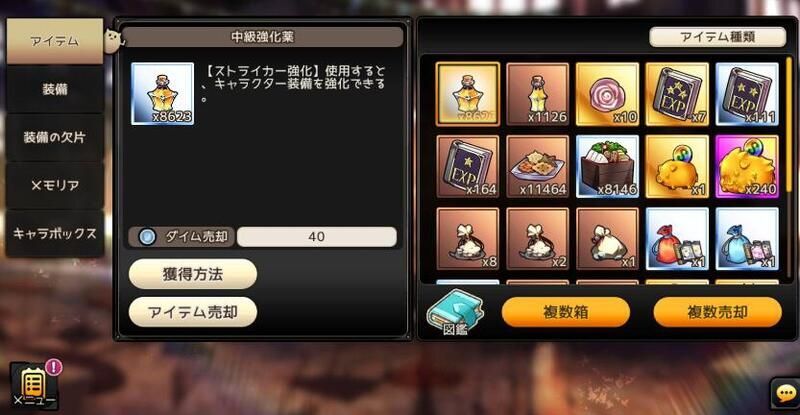Image resolution: width=800 pixels, height=415 pixels.
Task: Open the 図鑑 encyclopedia book icon
Action: tap(454, 312)
